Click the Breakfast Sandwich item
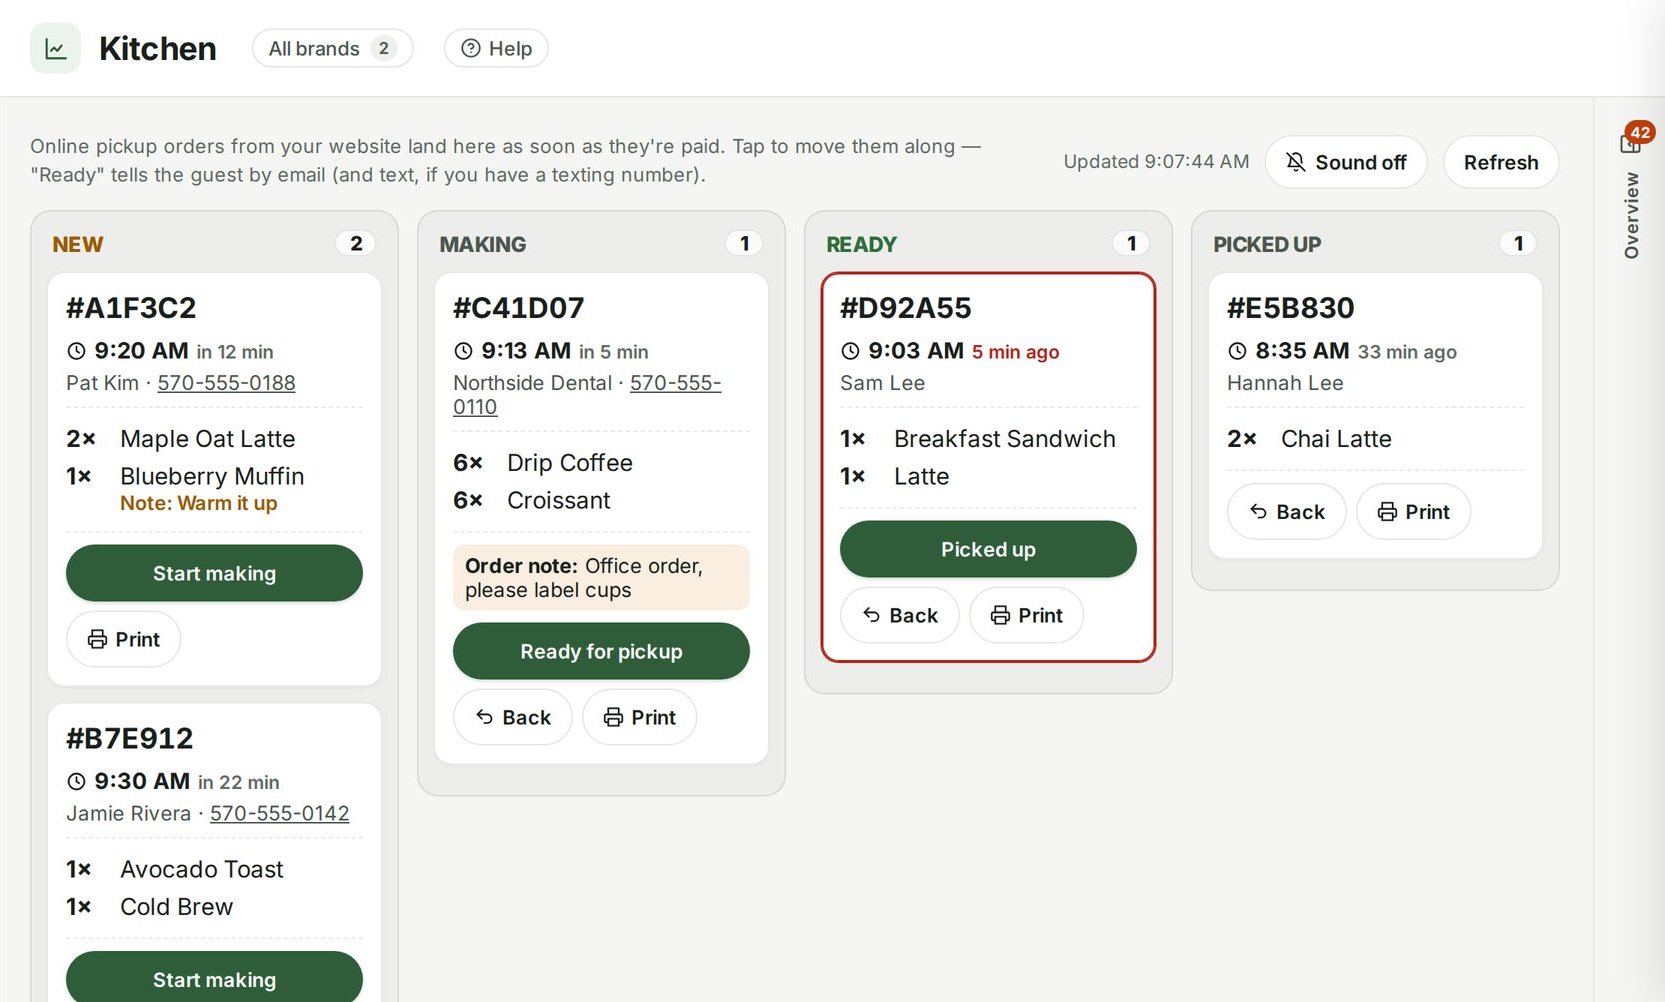The height and width of the screenshot is (1002, 1665). pyautogui.click(x=1005, y=439)
